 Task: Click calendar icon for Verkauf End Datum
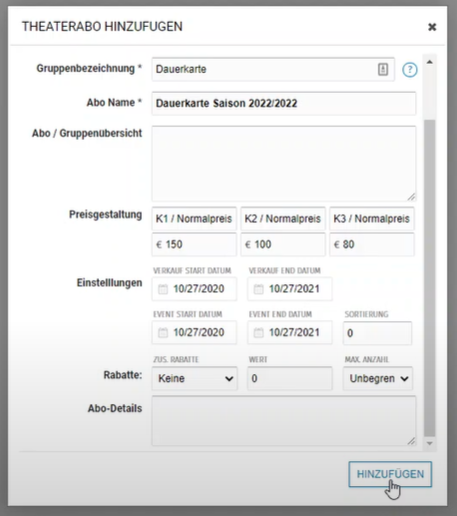click(258, 289)
